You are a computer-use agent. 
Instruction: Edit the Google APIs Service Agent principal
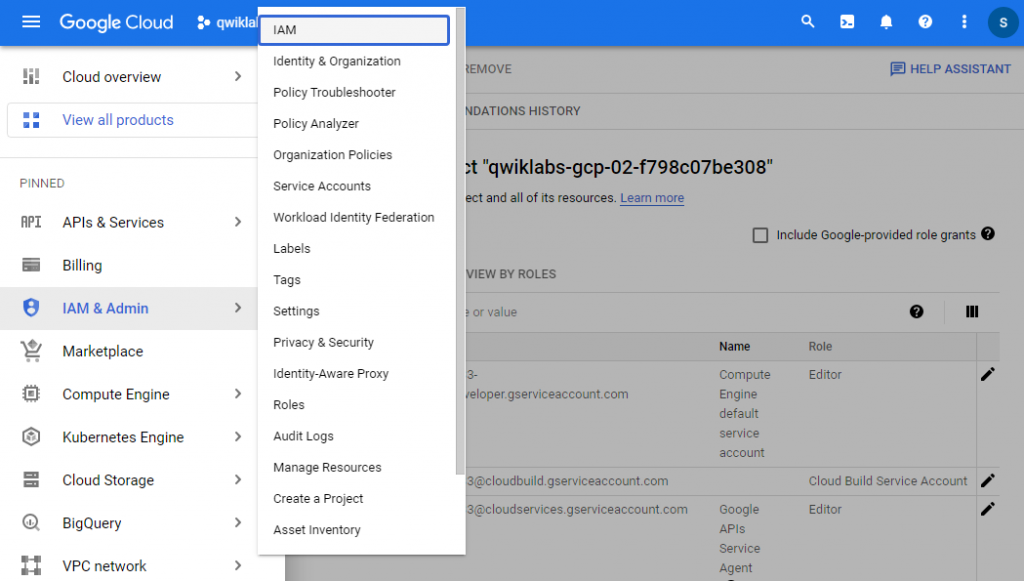click(987, 509)
